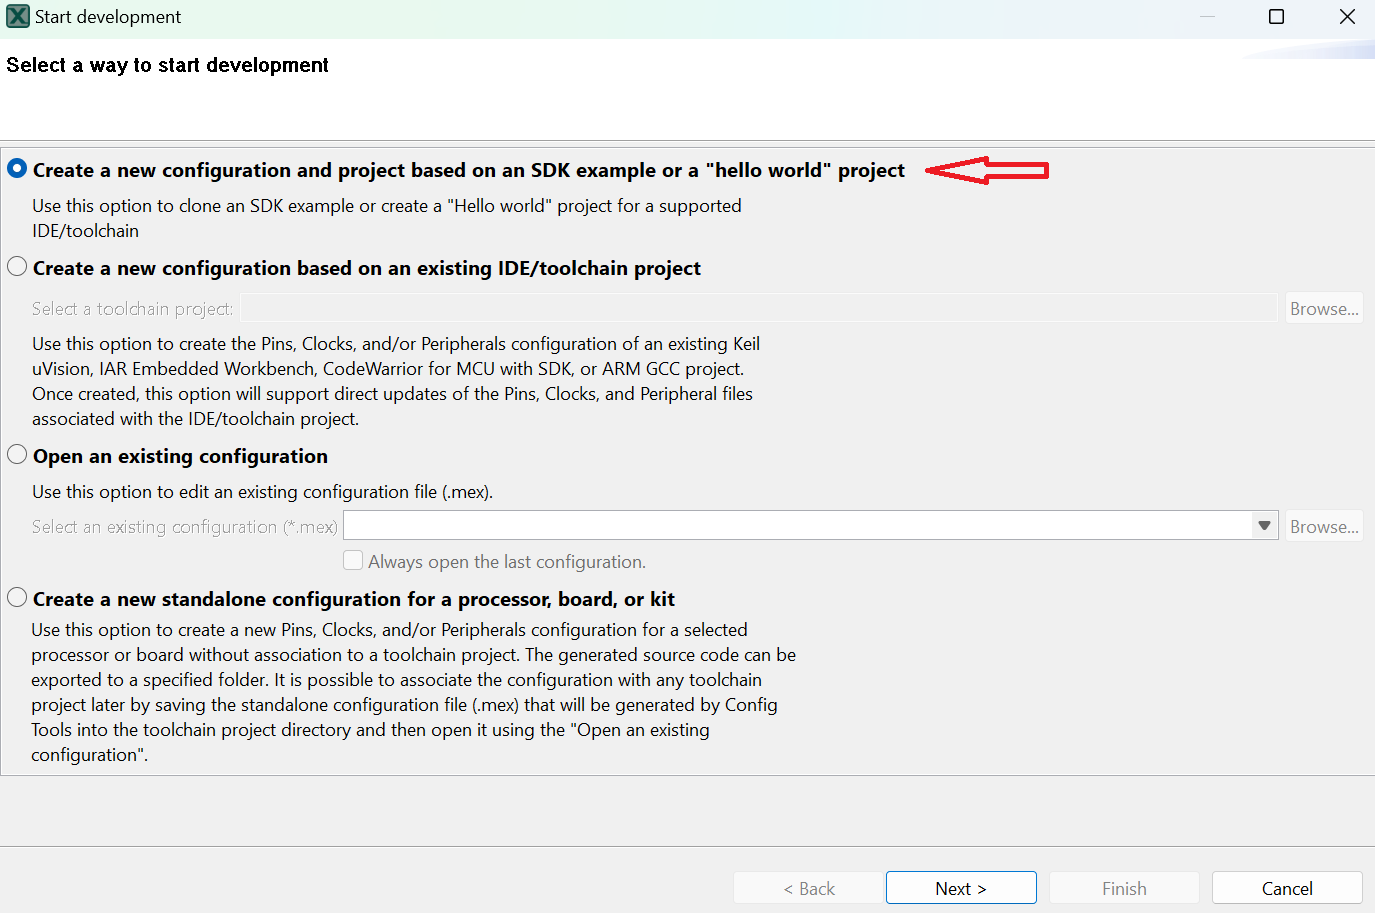
Task: Expand the existing configuration dropdown arrow
Action: point(1264,526)
